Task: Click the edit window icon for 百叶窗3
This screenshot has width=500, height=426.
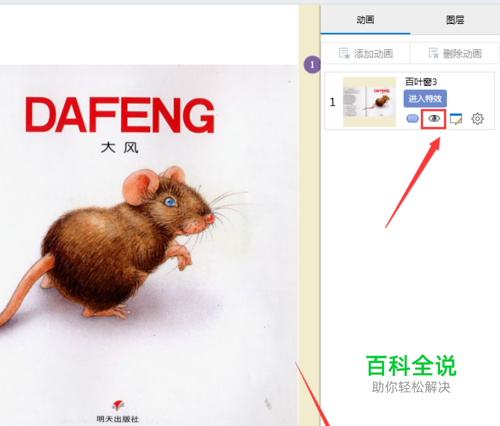Action: [456, 119]
